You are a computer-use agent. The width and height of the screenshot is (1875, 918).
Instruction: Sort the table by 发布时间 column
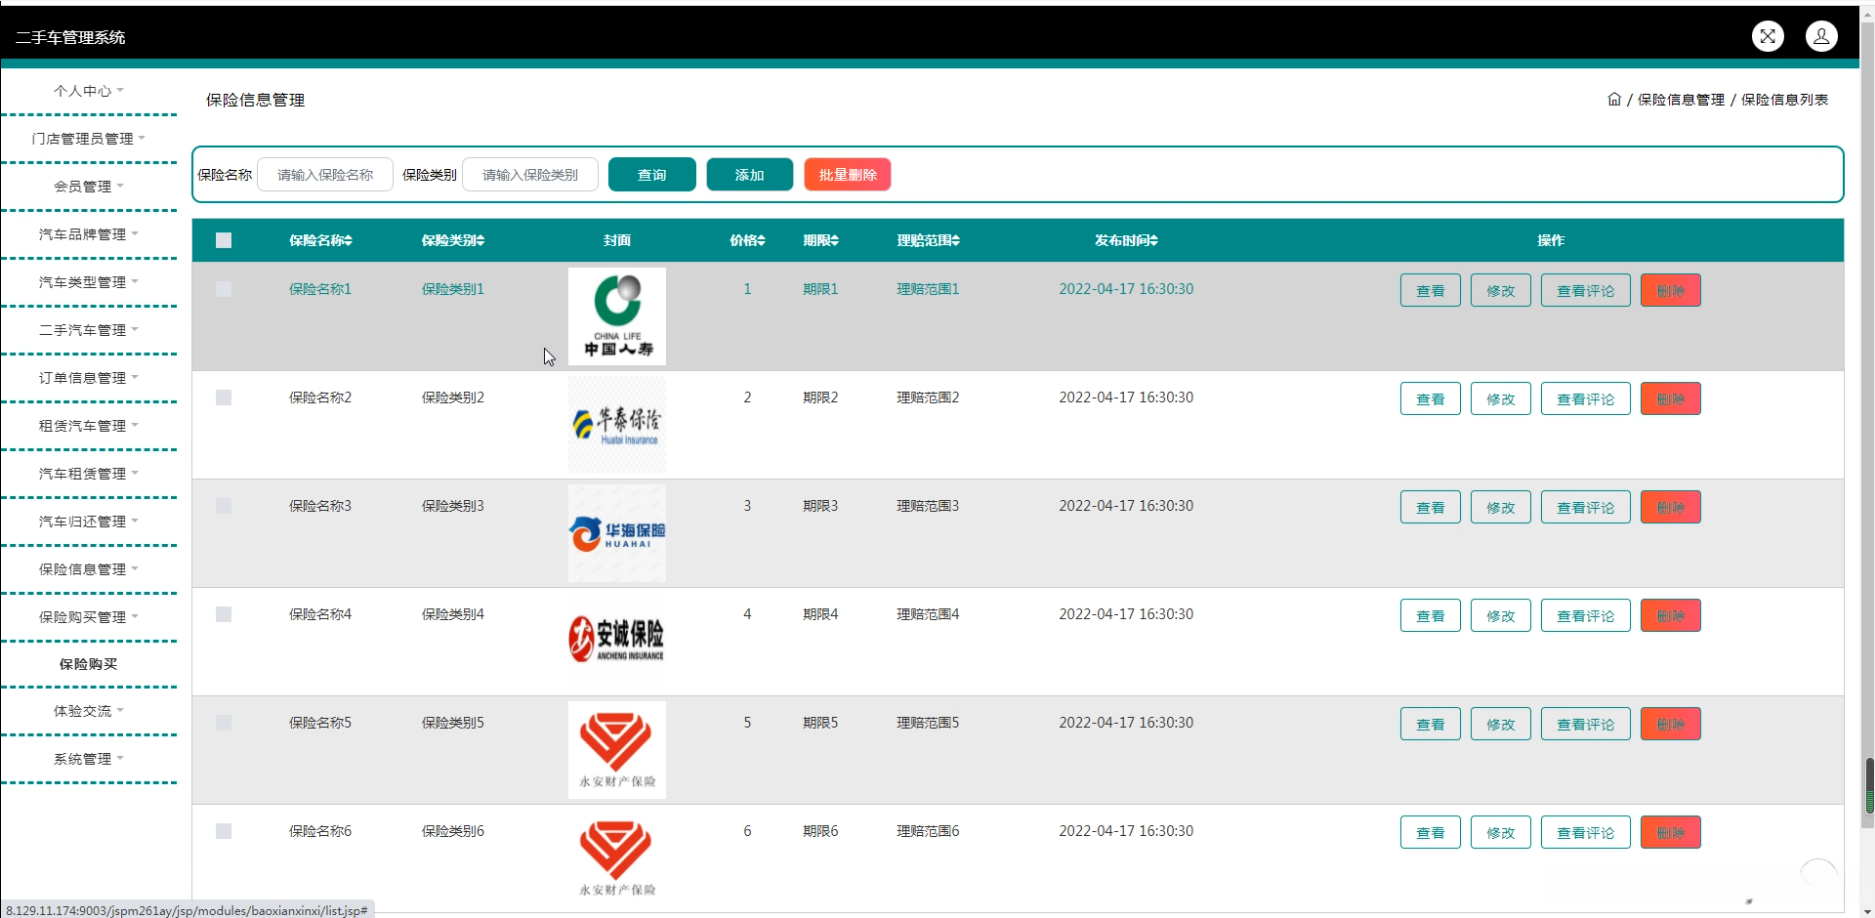coord(1126,240)
